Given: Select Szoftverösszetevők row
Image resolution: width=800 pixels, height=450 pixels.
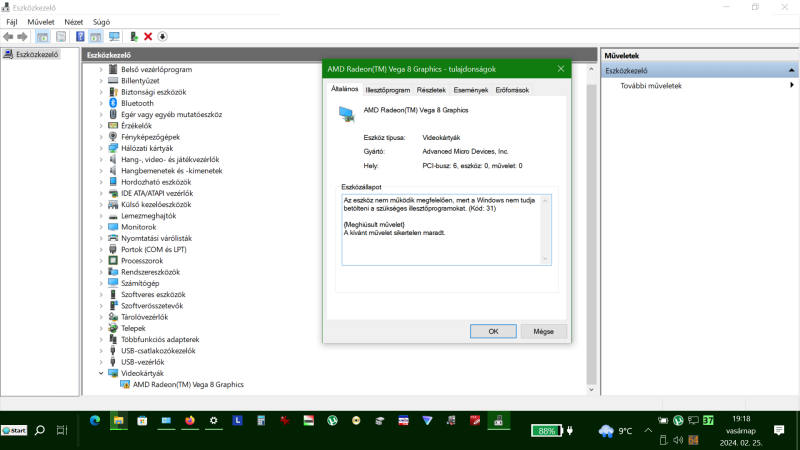Looking at the screenshot, I should pos(152,306).
